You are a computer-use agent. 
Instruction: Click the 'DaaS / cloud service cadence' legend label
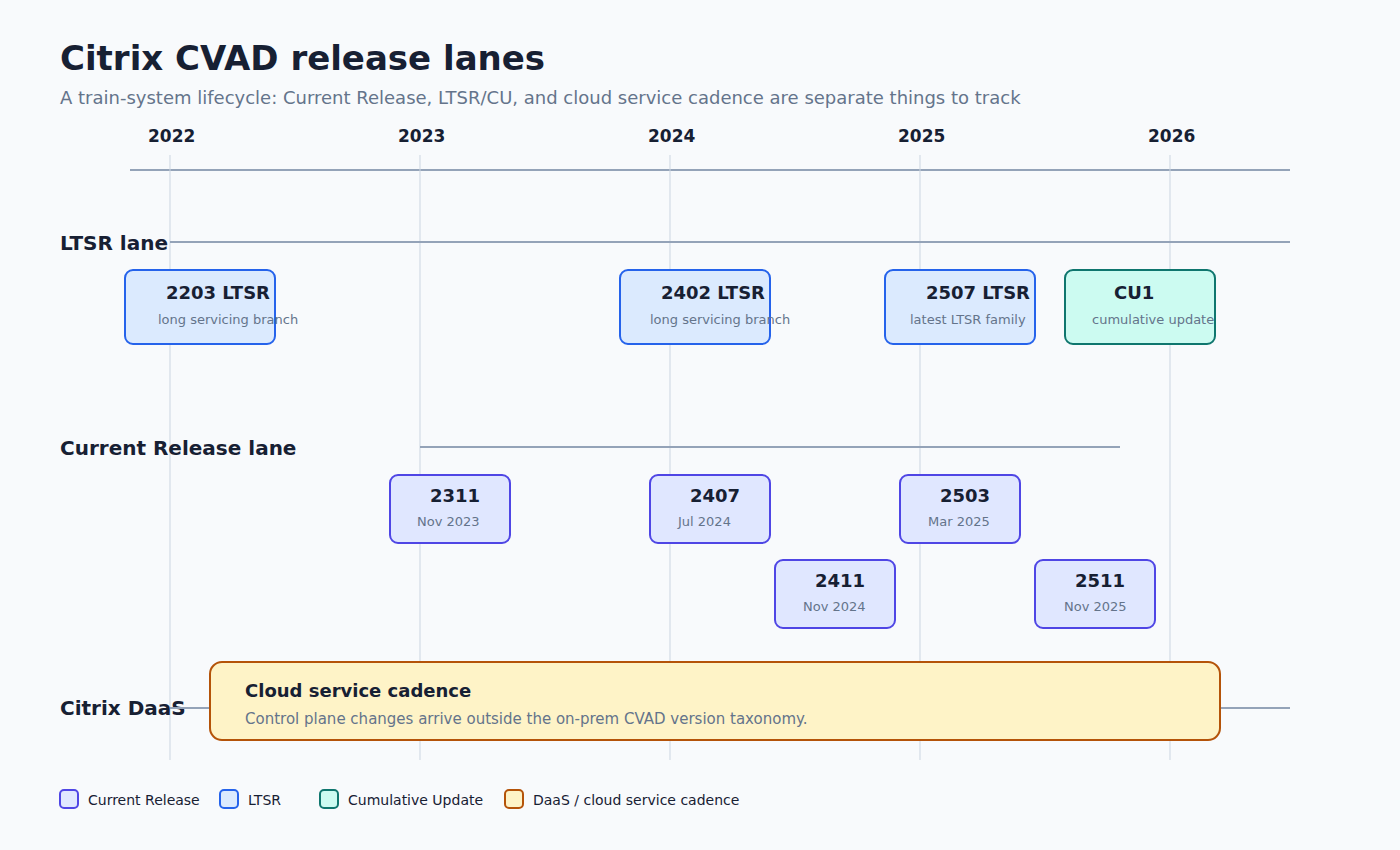point(636,800)
